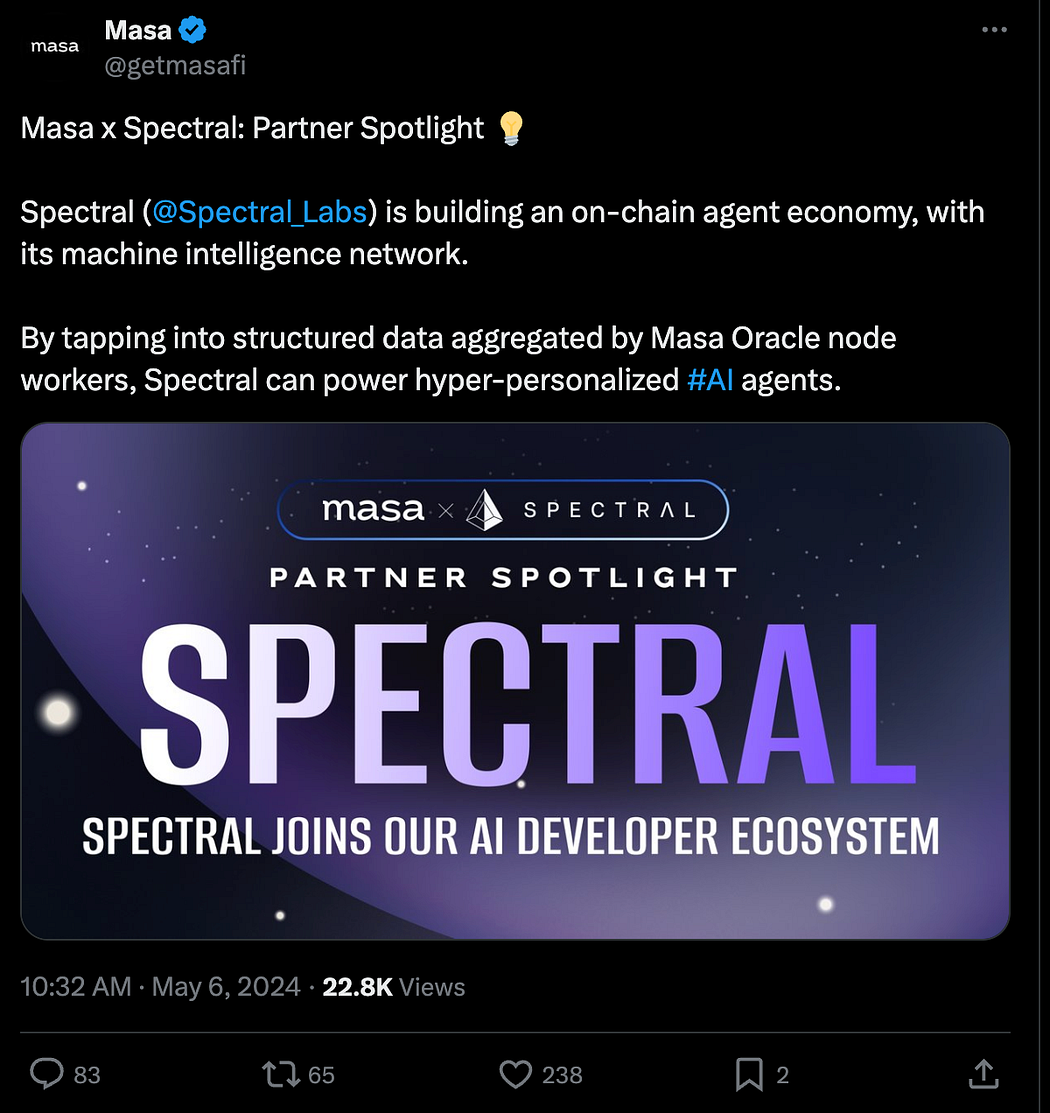Click the tweet text about Masa Oracle node
Image resolution: width=1050 pixels, height=1113 pixels.
click(x=457, y=338)
